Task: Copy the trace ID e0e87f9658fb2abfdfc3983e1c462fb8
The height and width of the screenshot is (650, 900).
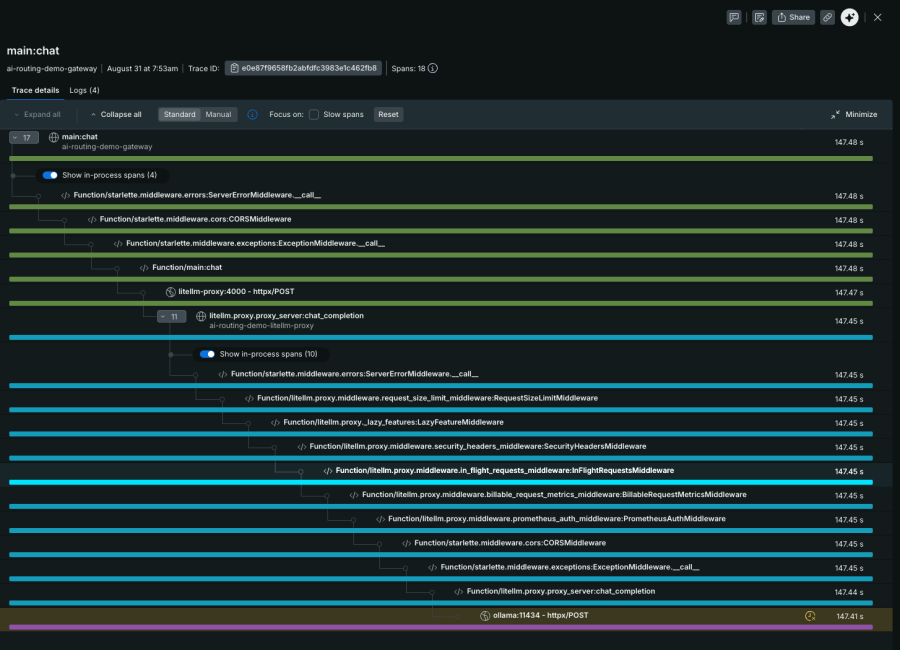Action: (x=303, y=68)
